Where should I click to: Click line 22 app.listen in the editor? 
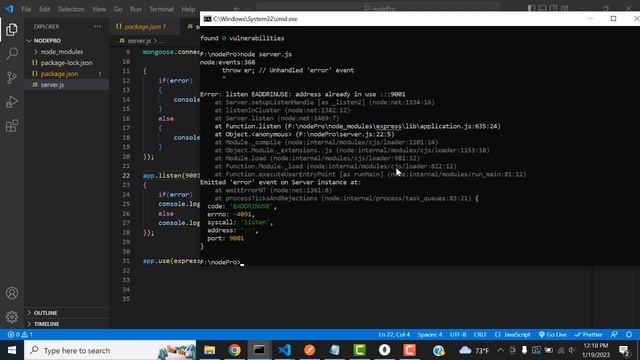171,176
